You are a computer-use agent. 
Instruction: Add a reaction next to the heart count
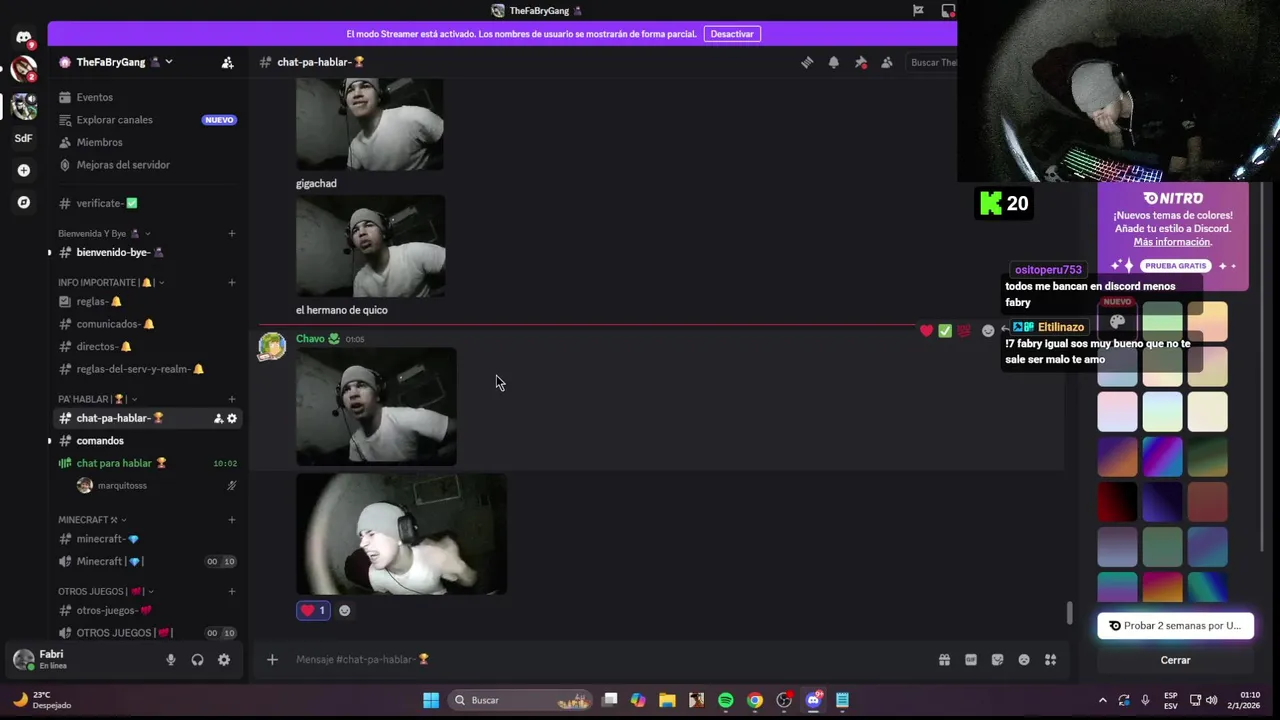pyautogui.click(x=344, y=610)
